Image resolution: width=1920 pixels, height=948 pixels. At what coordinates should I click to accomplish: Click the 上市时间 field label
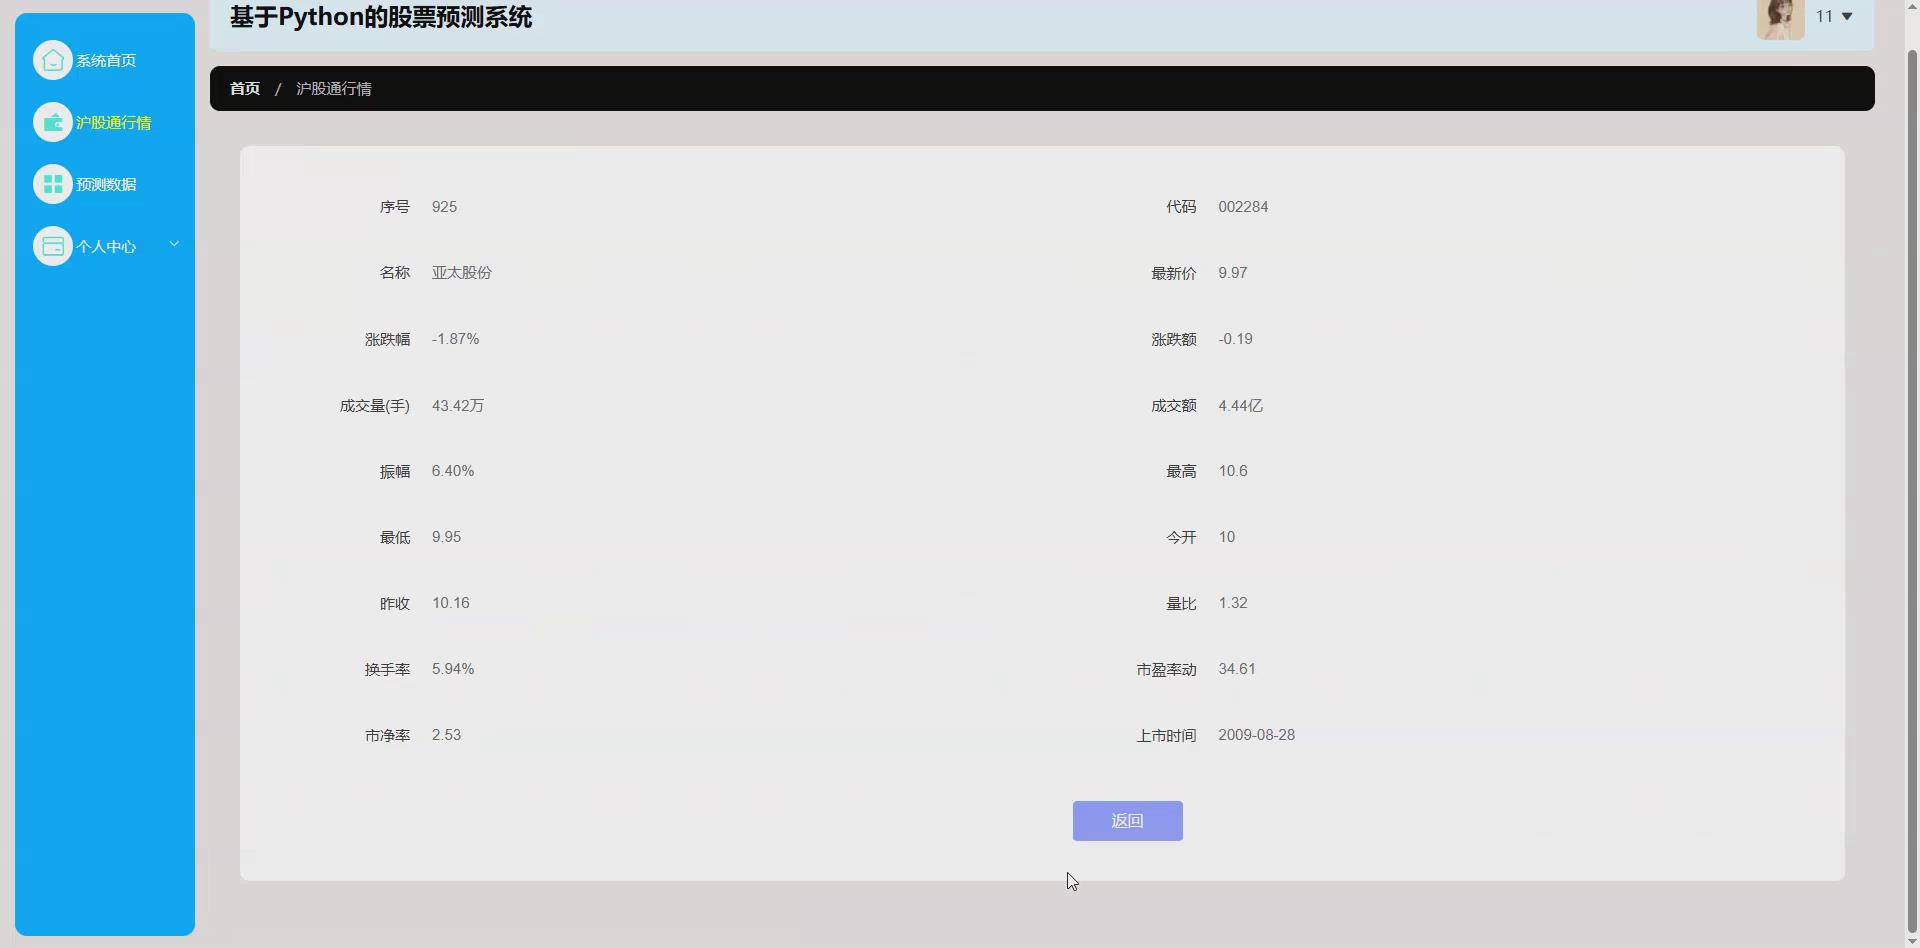(x=1166, y=736)
